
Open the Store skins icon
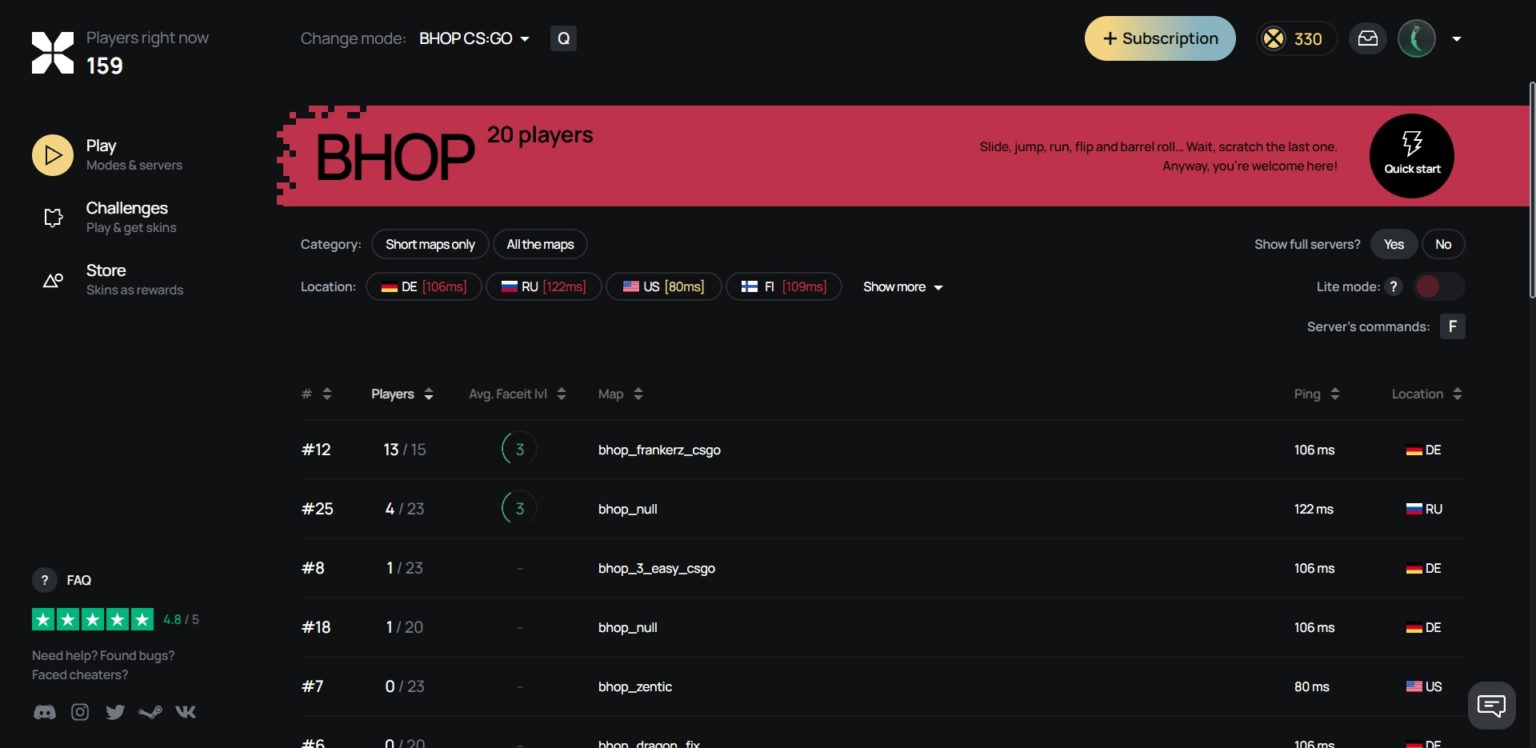[52, 280]
